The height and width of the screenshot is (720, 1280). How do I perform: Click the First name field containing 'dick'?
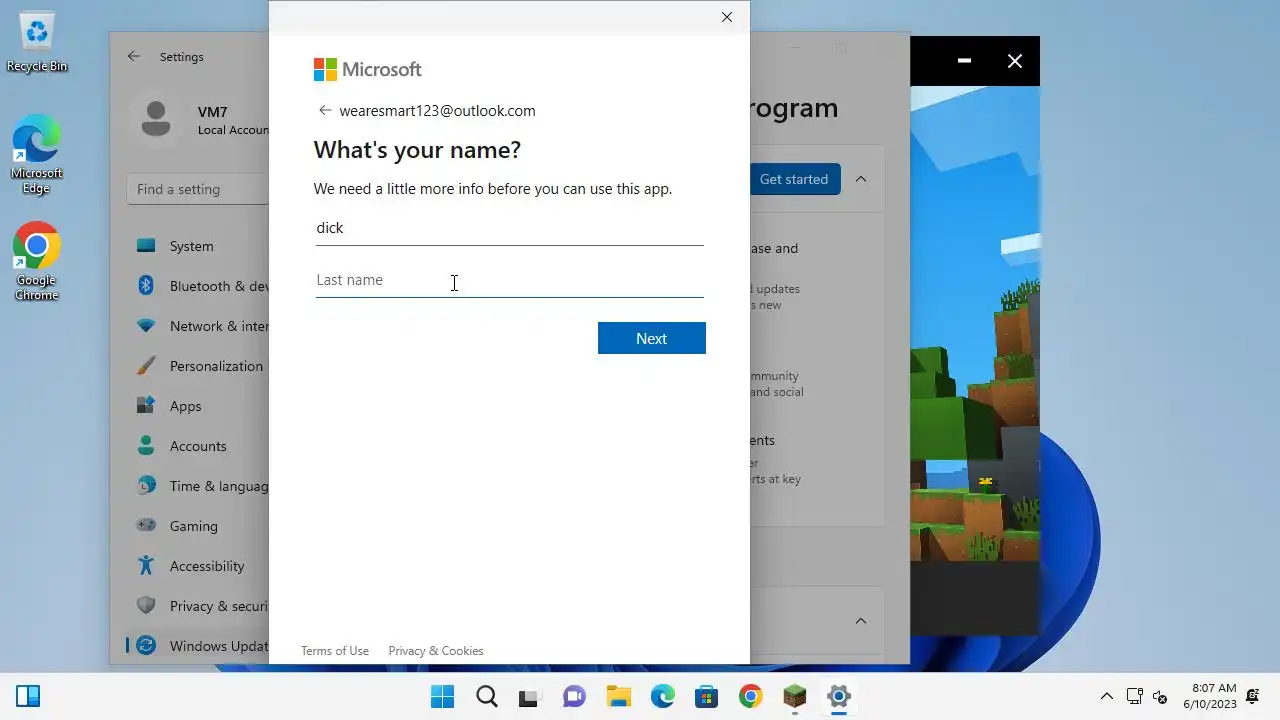tap(509, 228)
